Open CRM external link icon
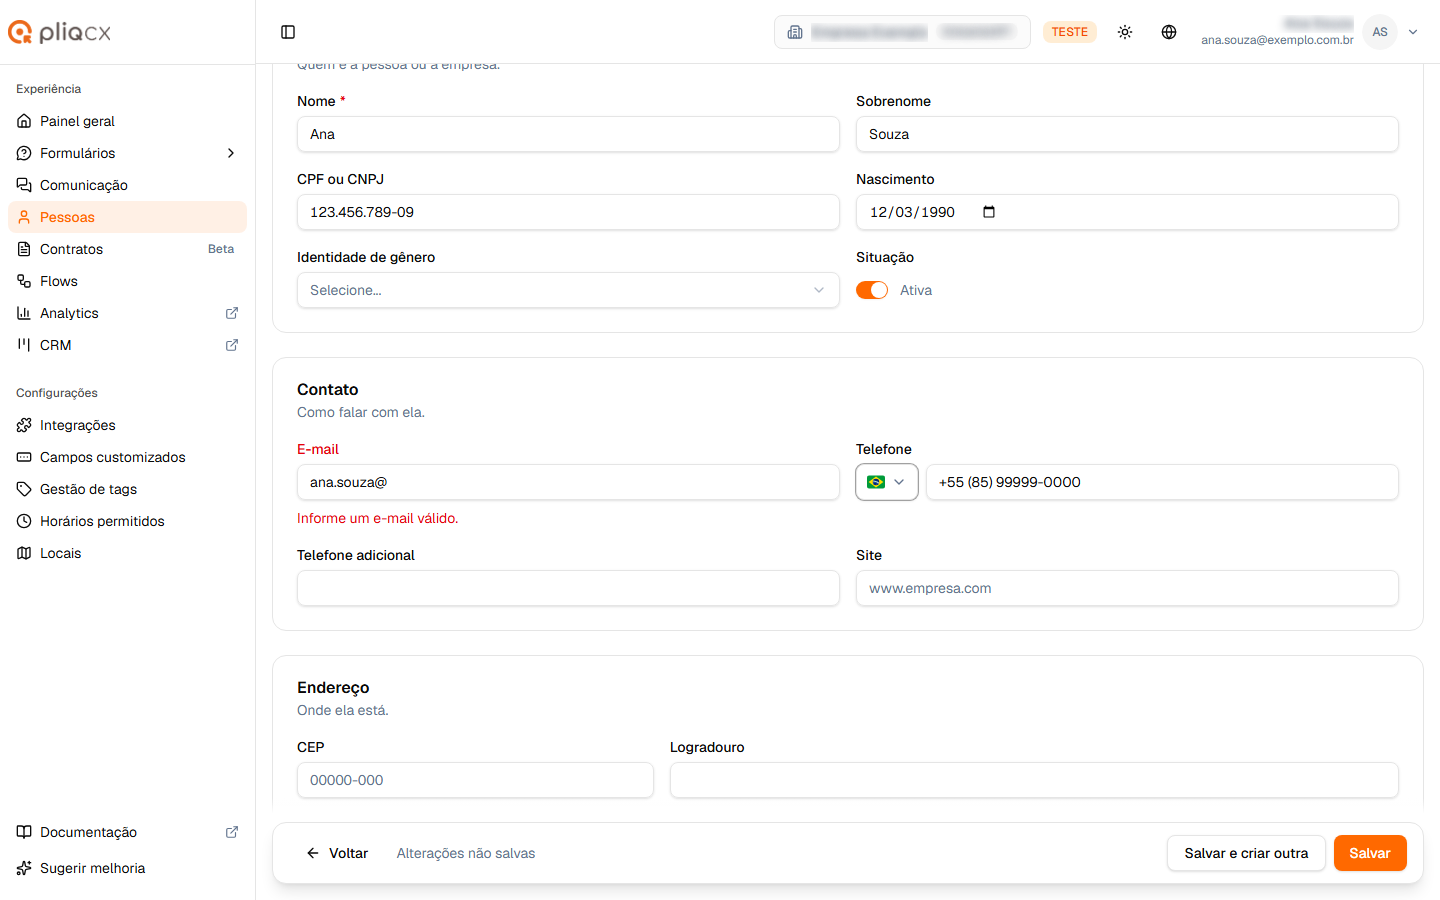This screenshot has height=900, width=1440. [232, 345]
